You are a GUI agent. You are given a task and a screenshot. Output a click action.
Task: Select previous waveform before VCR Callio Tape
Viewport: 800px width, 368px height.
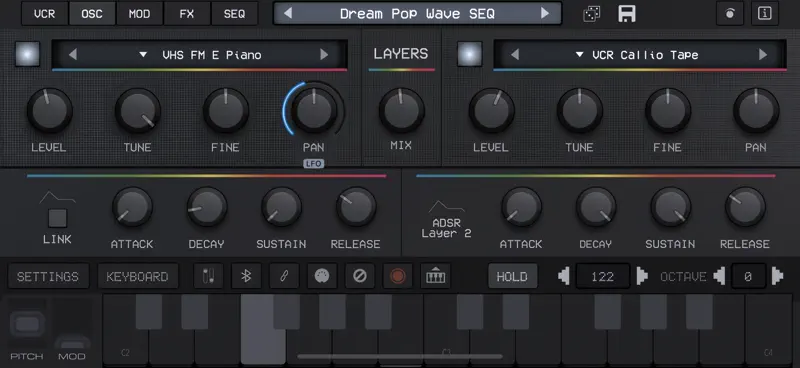pyautogui.click(x=515, y=55)
